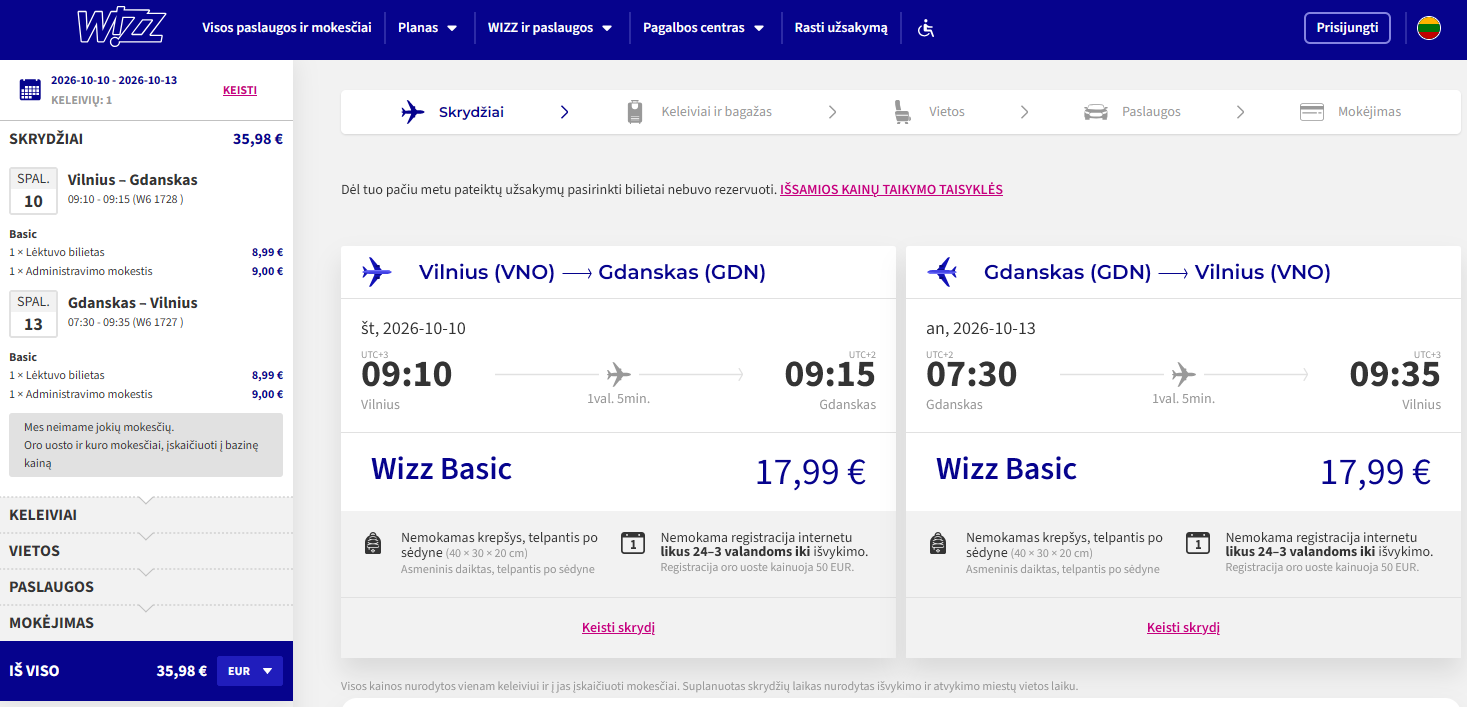Viewport: 1467px width, 707px height.
Task: Click Wizz Basic label in Gdanskas–Vilnius card
Action: (x=1006, y=469)
